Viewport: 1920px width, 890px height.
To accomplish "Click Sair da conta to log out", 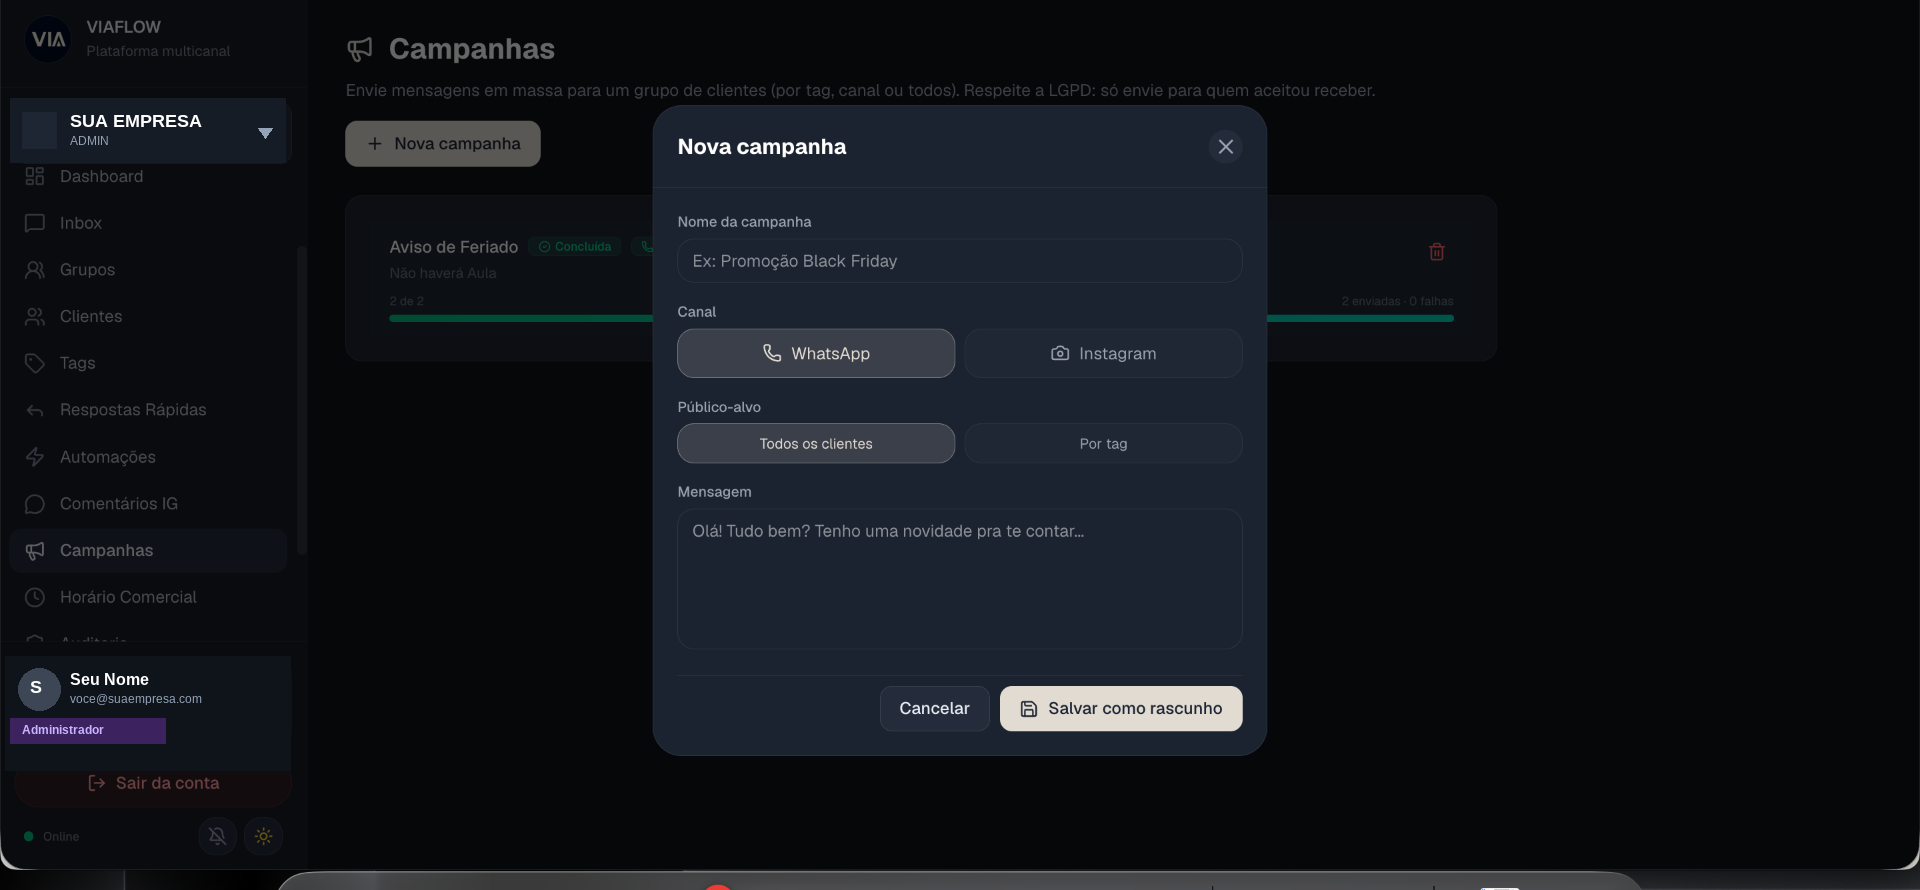I will [x=153, y=783].
